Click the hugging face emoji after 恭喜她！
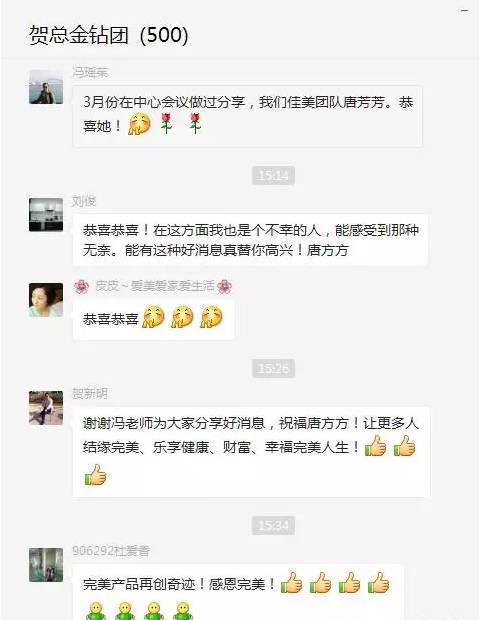 tap(140, 123)
